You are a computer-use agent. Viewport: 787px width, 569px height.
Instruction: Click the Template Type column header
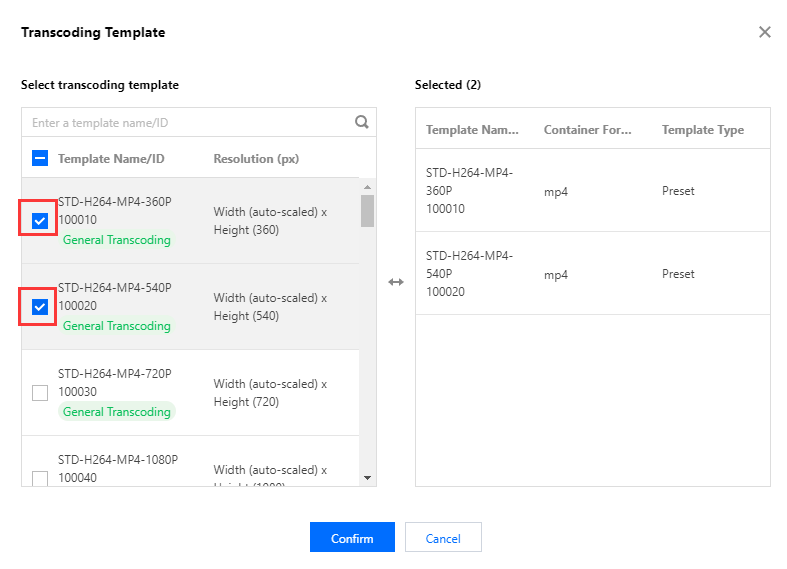tap(702, 130)
